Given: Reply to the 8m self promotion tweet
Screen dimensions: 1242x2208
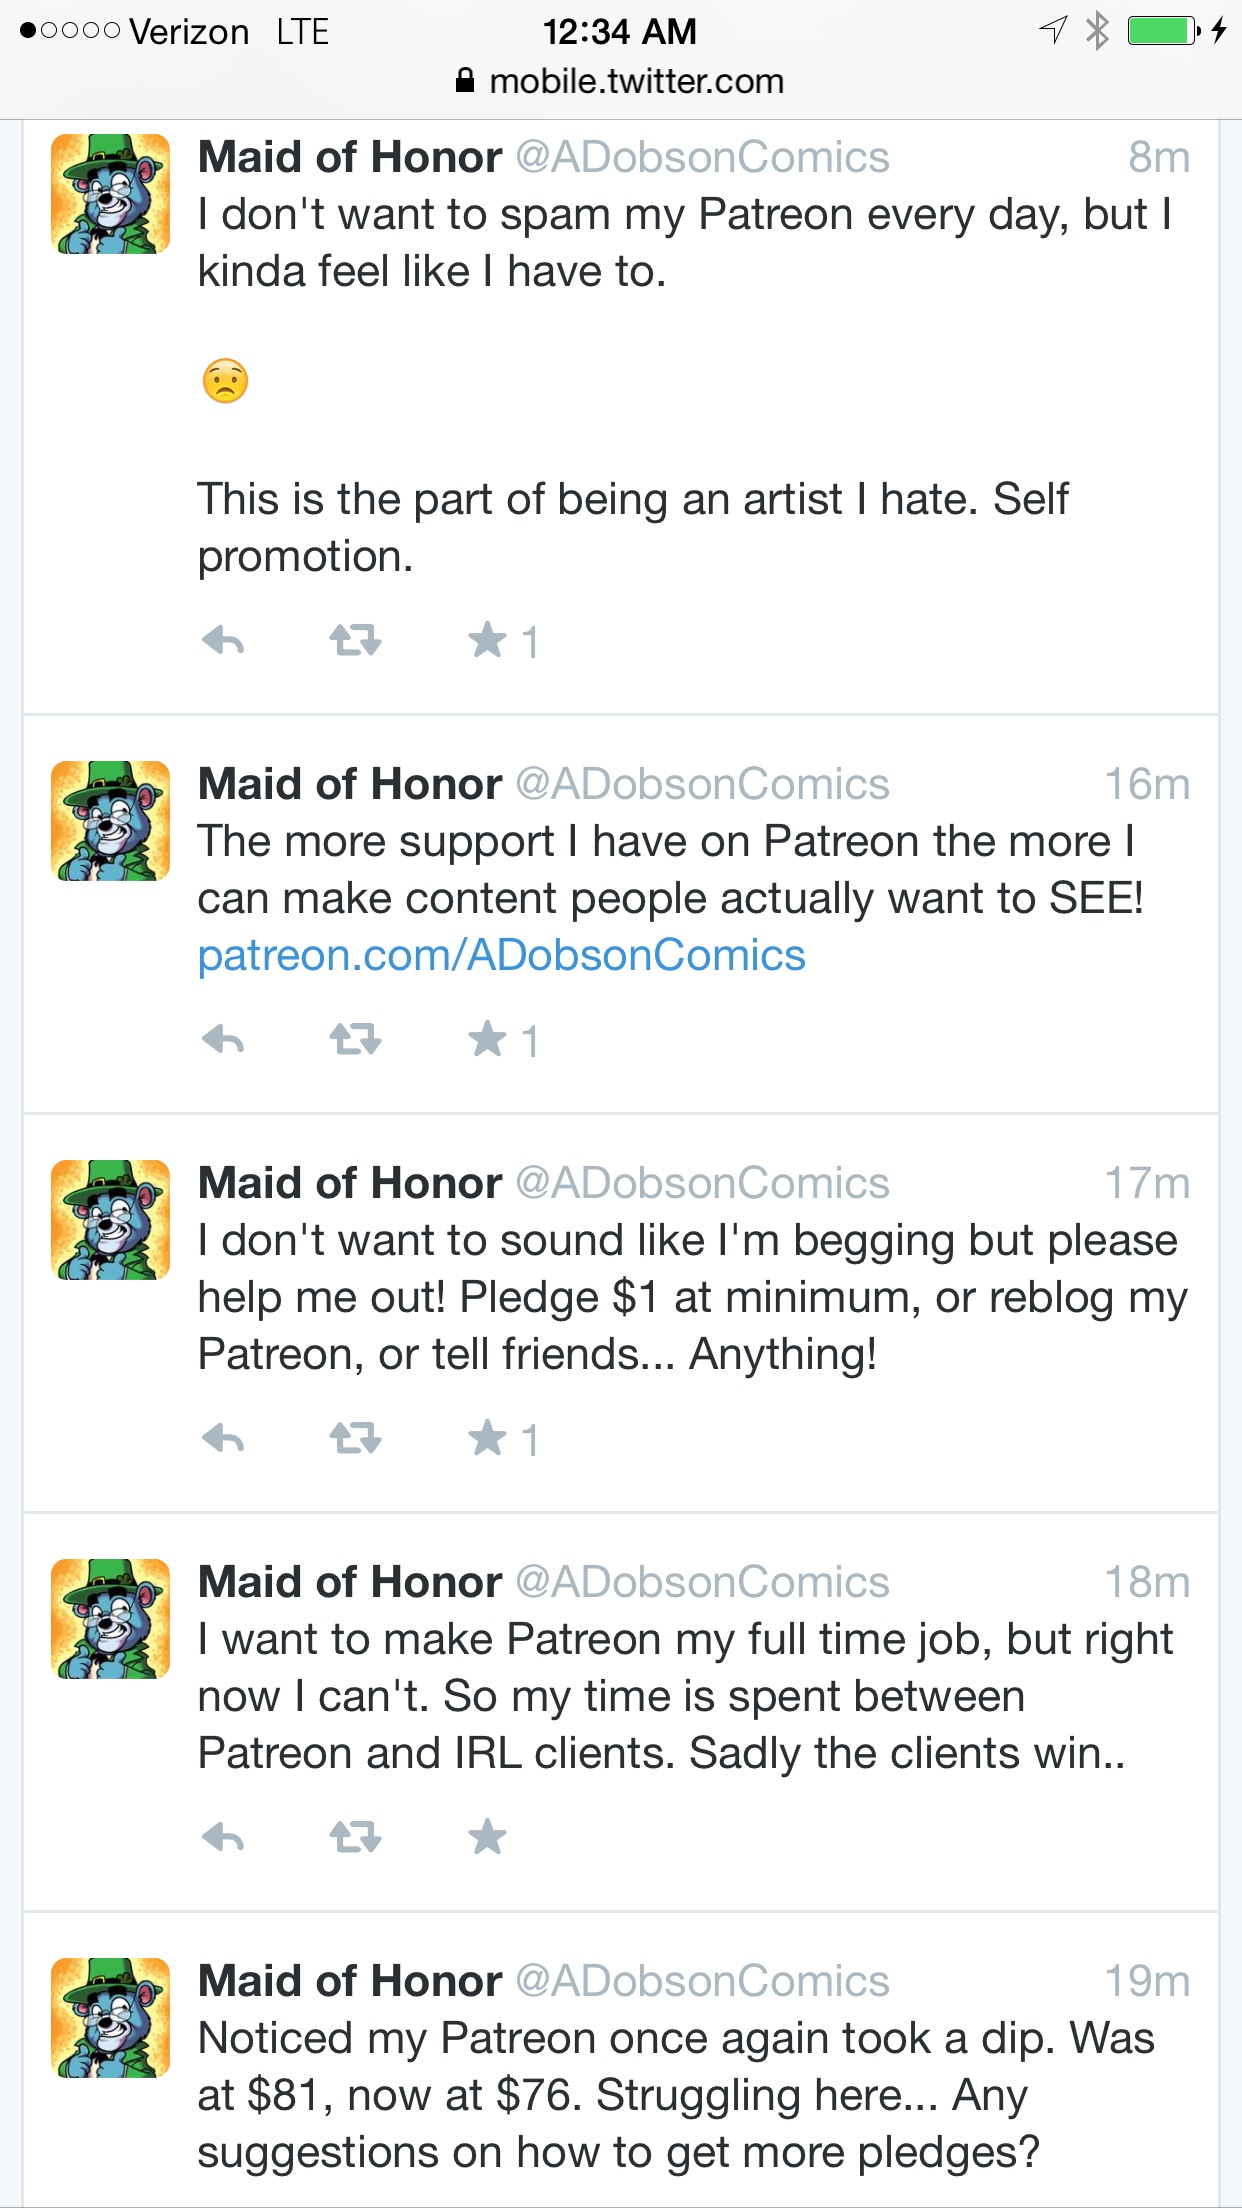Looking at the screenshot, I should point(223,640).
